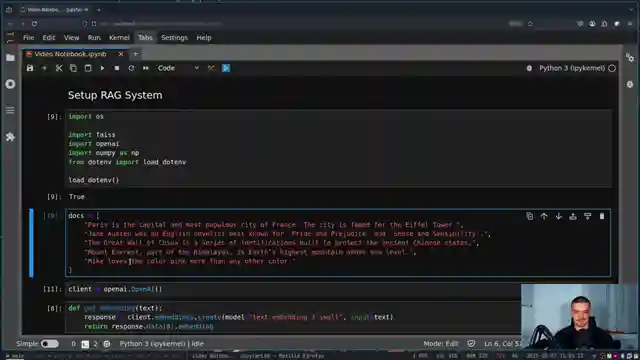Image resolution: width=640 pixels, height=360 pixels.
Task: Select the Video Notebook.ipynb tab
Action: [70, 54]
